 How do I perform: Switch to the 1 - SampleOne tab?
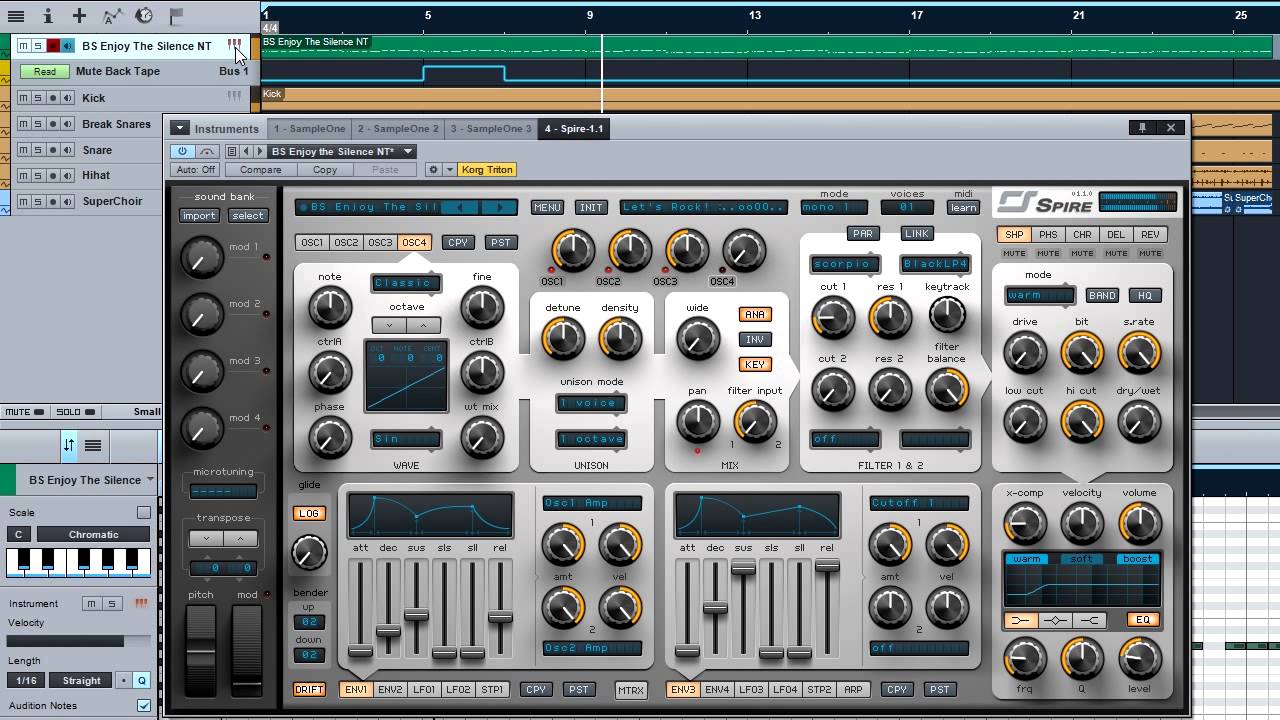(310, 129)
